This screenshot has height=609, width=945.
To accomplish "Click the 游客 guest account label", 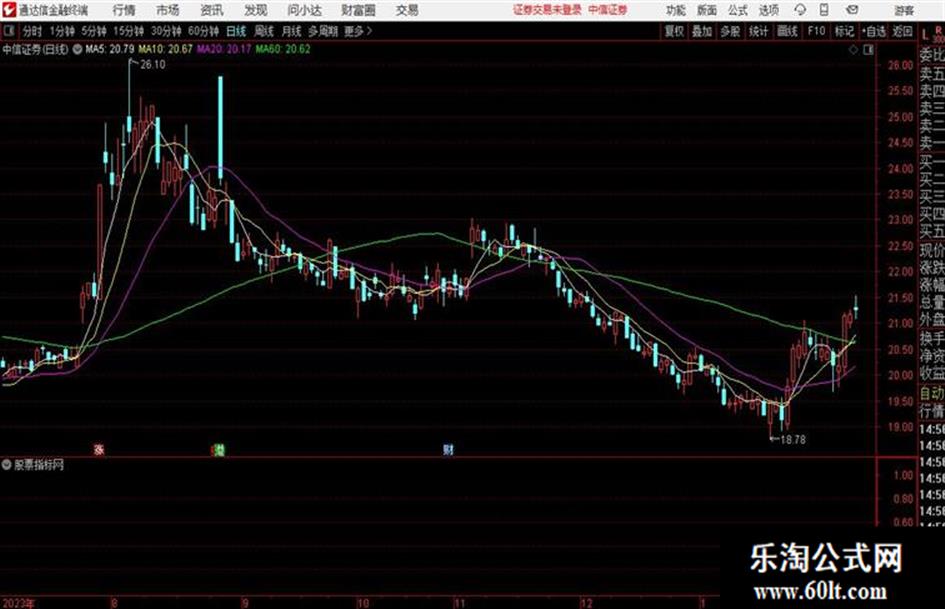I will pos(903,10).
